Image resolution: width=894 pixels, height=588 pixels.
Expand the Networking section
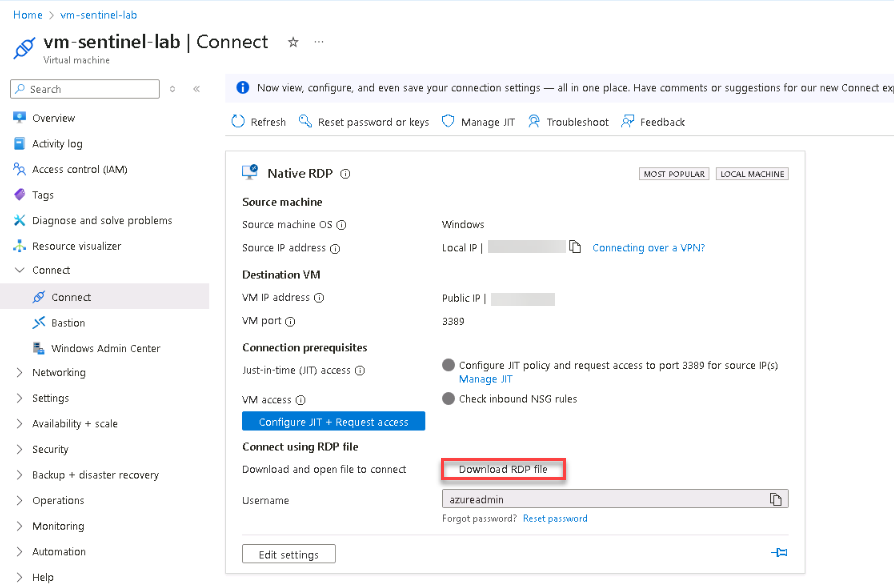coord(19,372)
